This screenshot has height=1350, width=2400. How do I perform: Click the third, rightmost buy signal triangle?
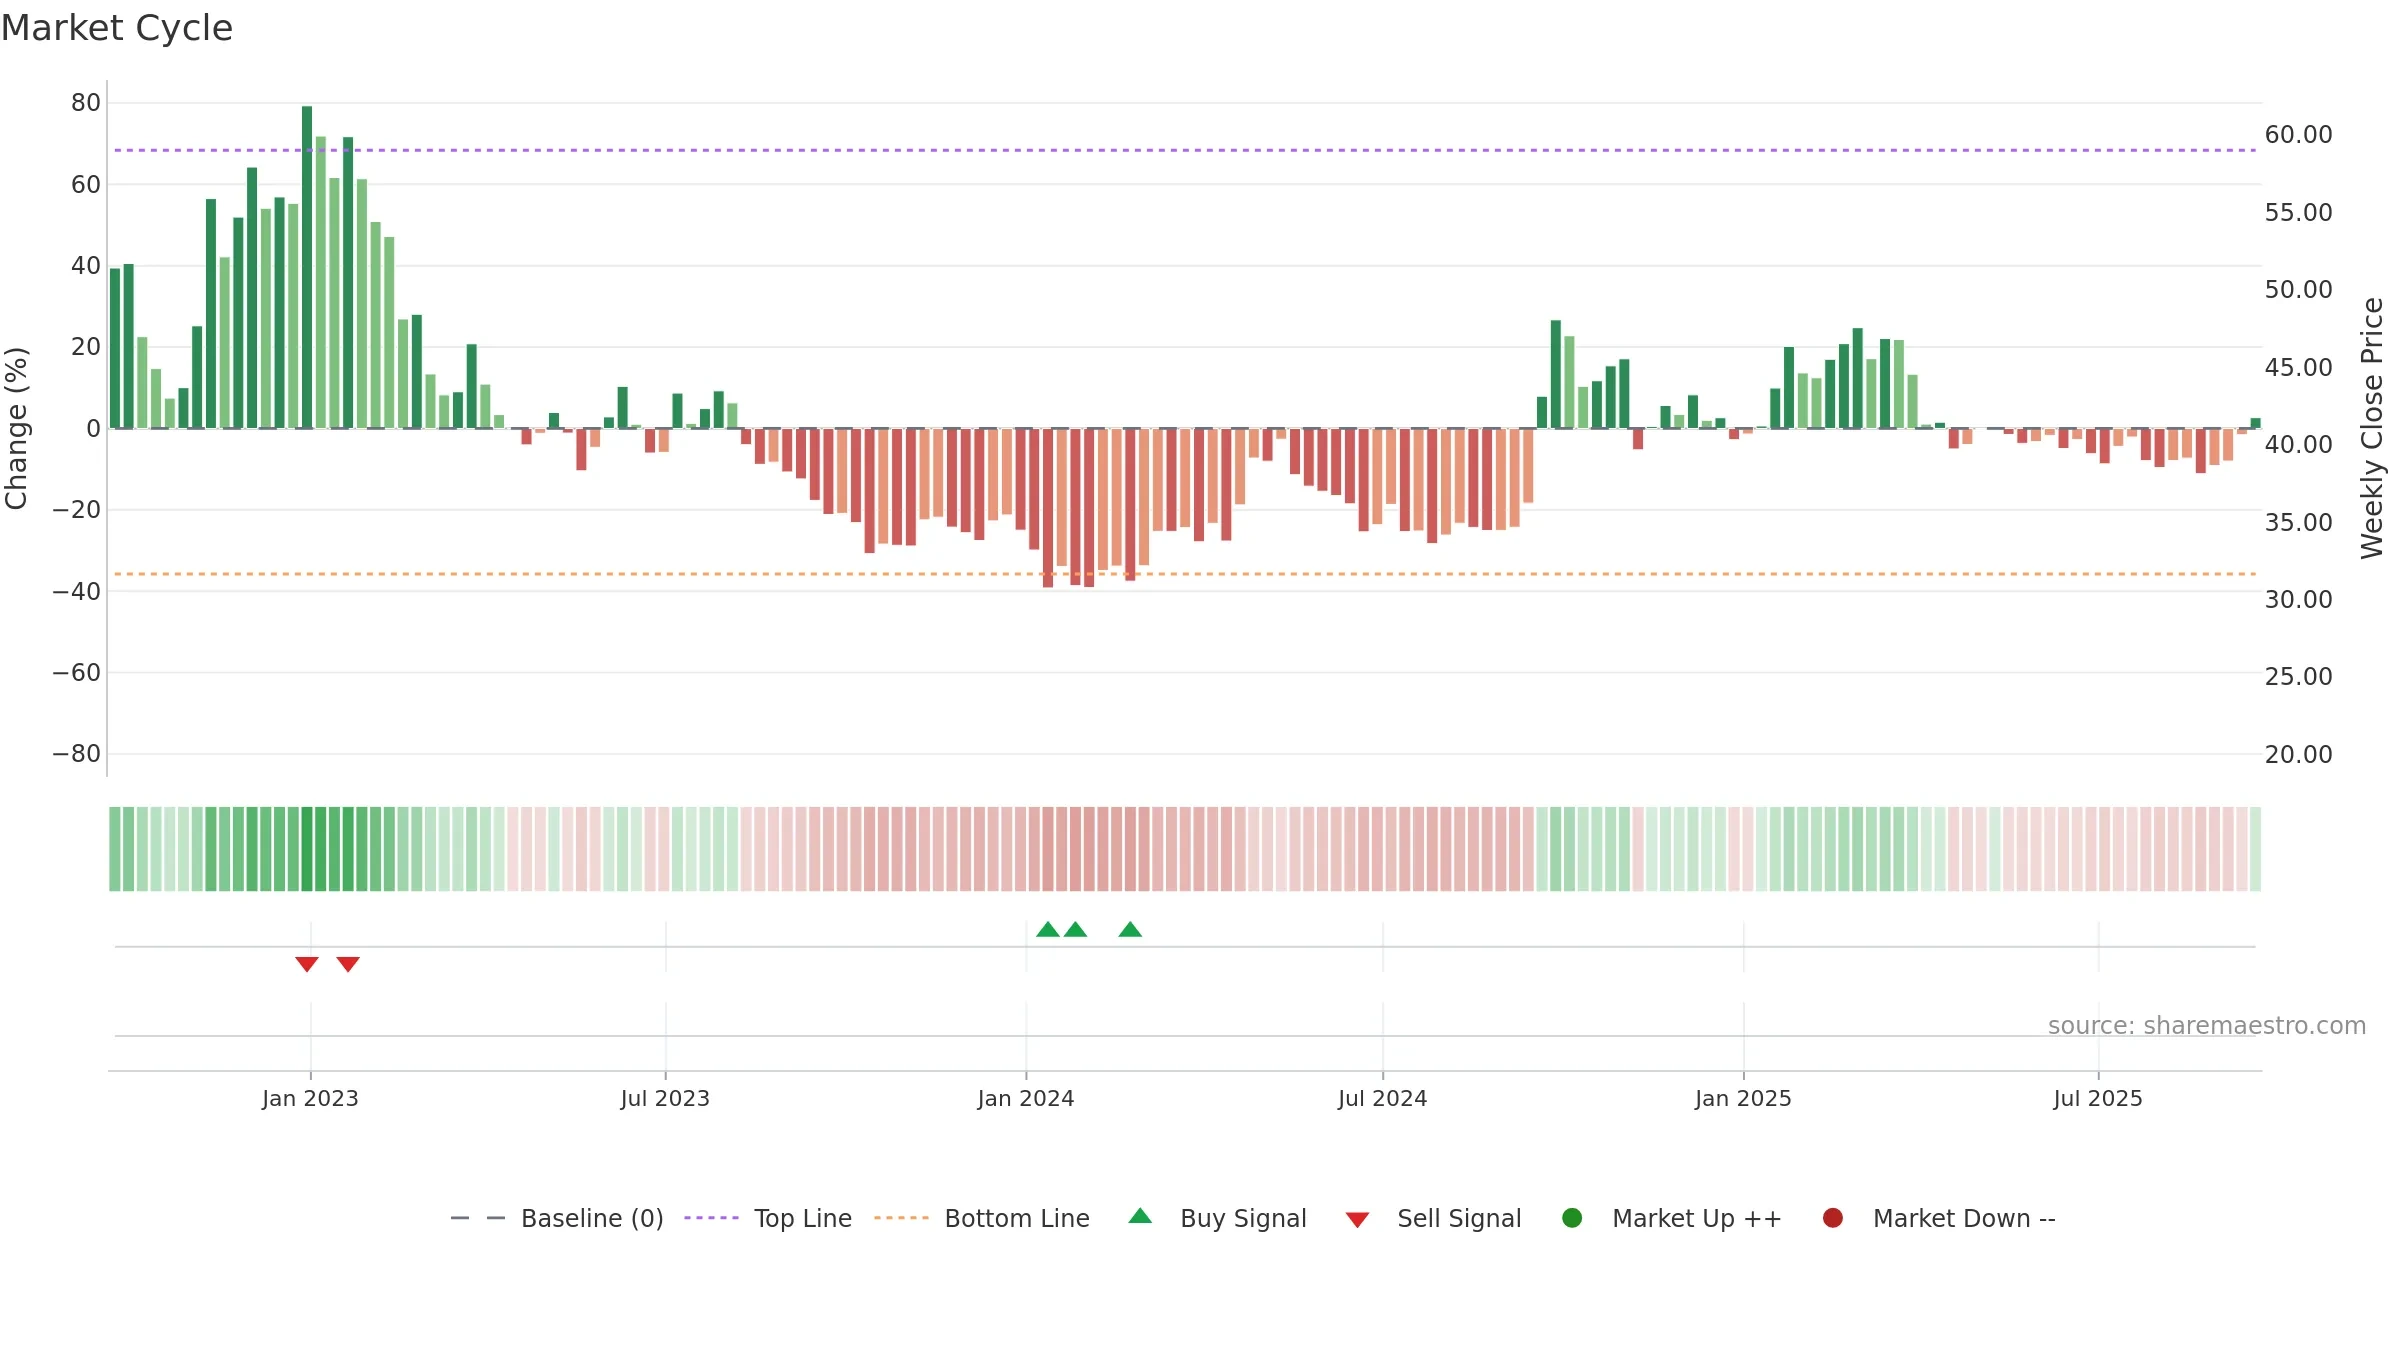(x=1130, y=930)
